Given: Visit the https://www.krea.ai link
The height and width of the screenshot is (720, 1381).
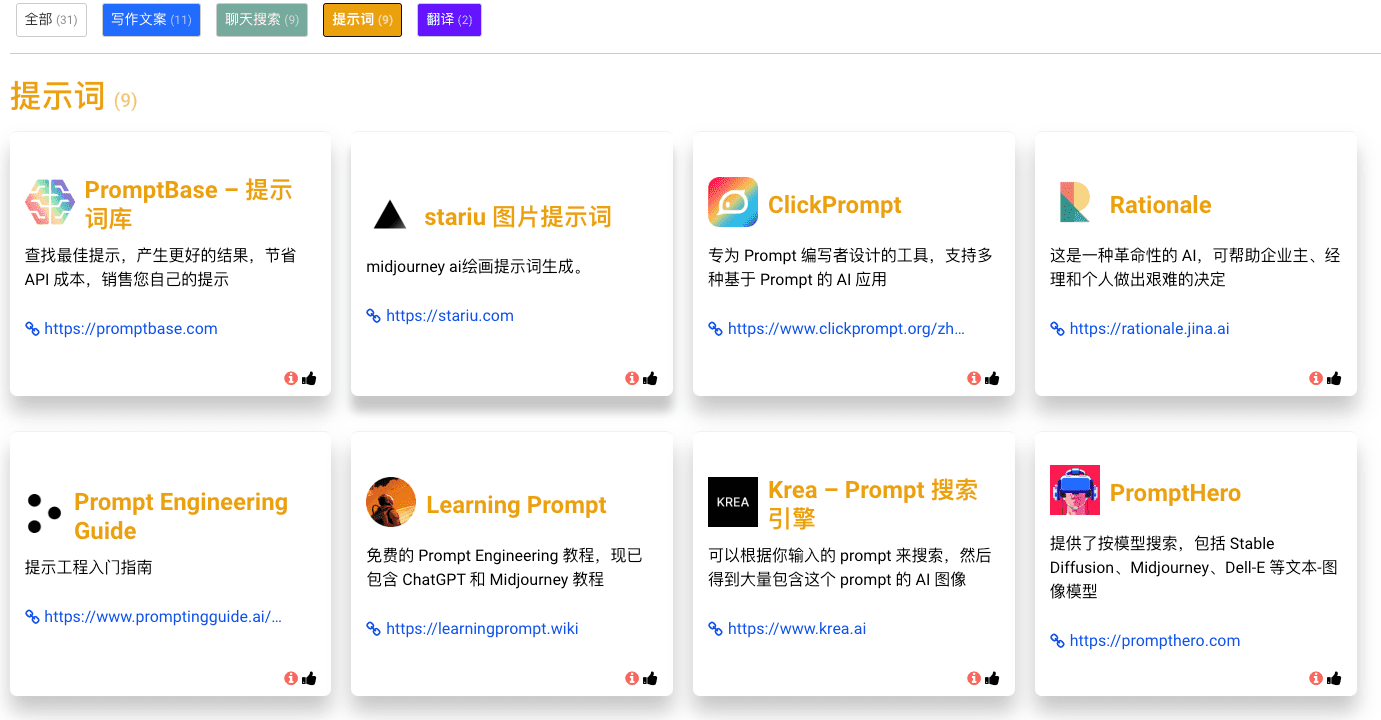Looking at the screenshot, I should pos(797,628).
